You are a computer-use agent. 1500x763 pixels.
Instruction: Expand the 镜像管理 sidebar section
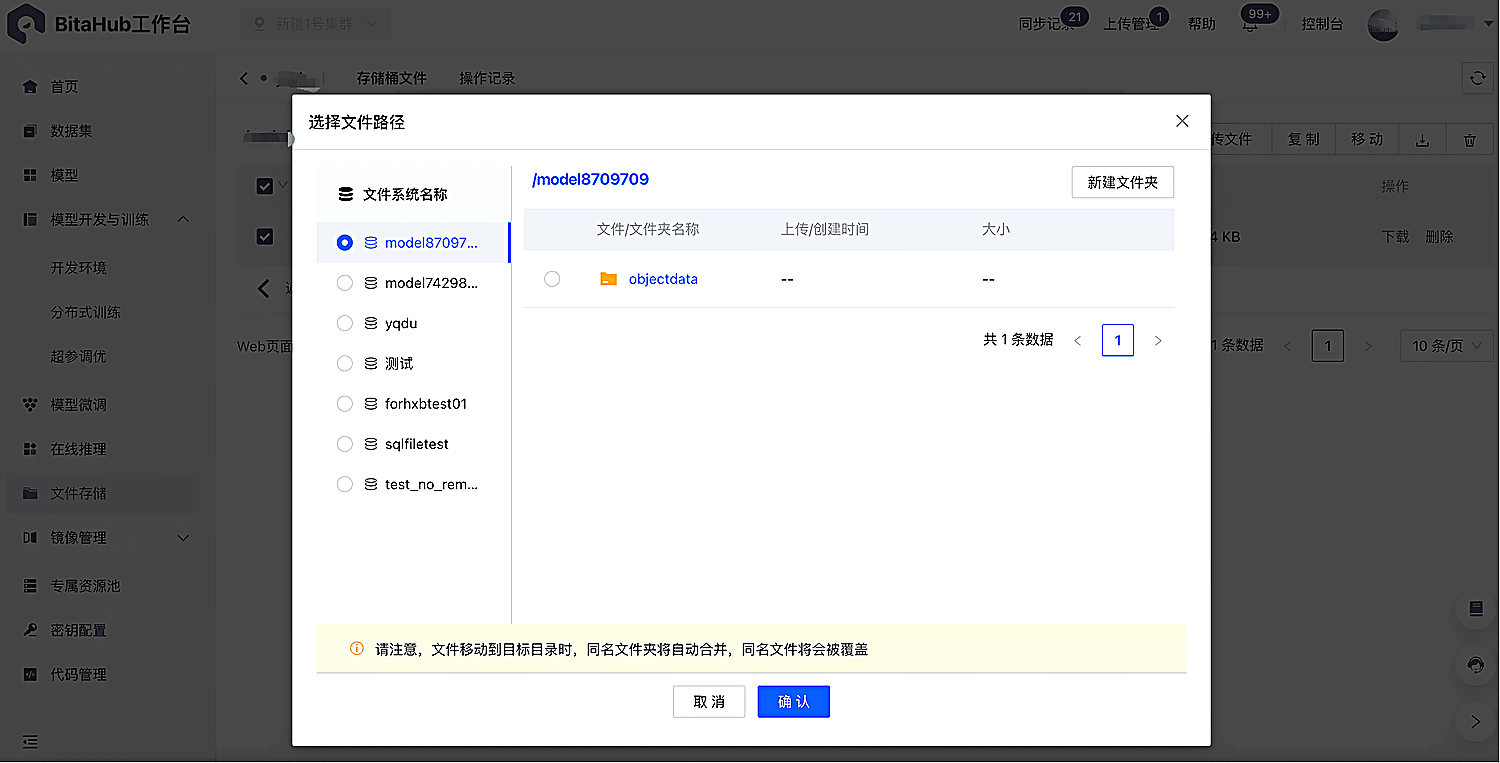tap(184, 538)
